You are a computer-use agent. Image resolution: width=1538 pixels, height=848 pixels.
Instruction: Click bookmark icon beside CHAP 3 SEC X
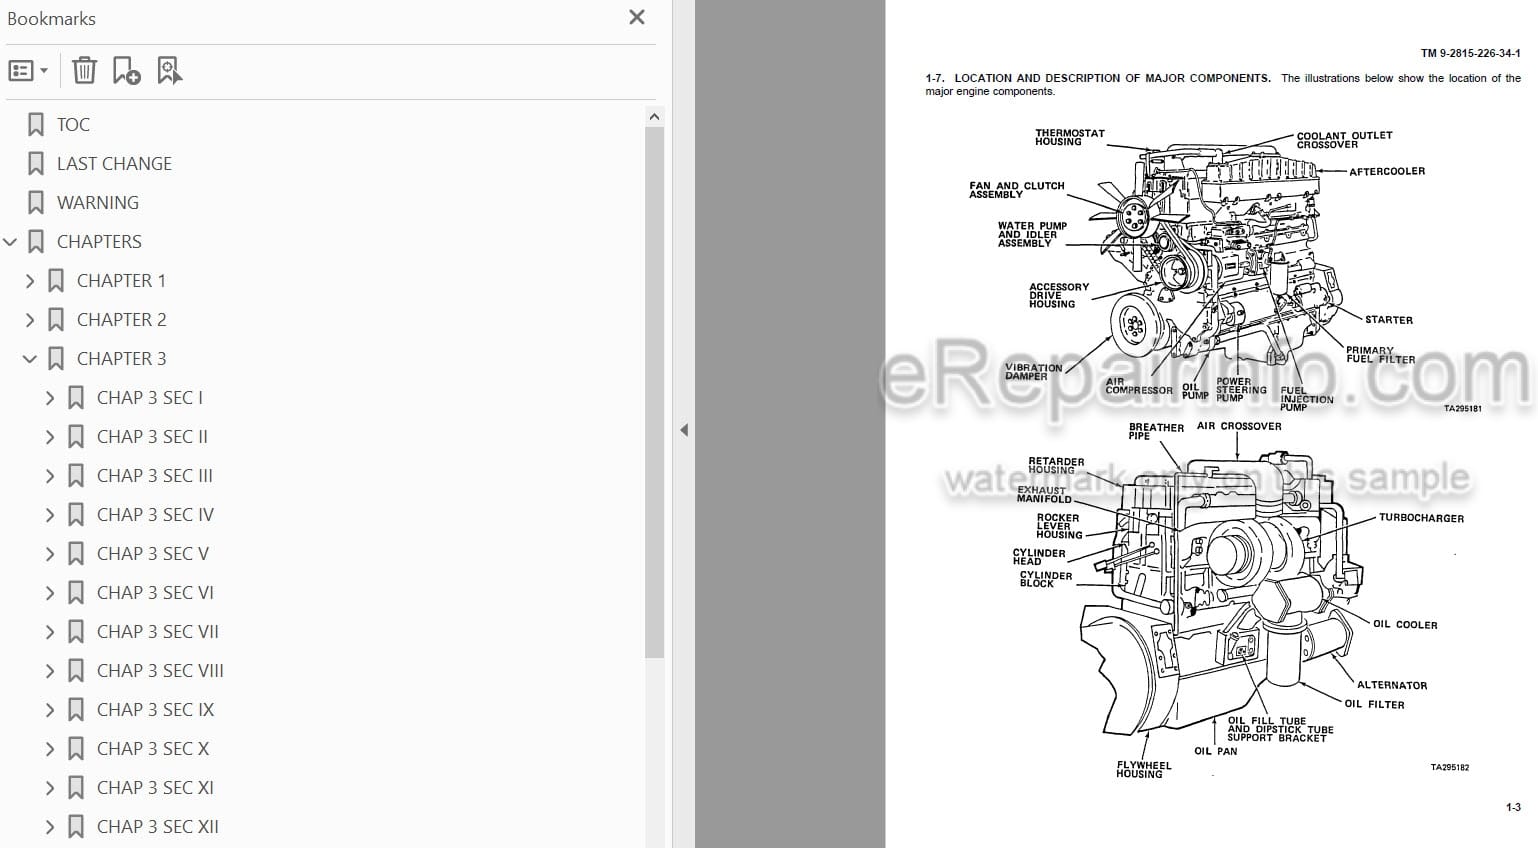click(x=76, y=749)
